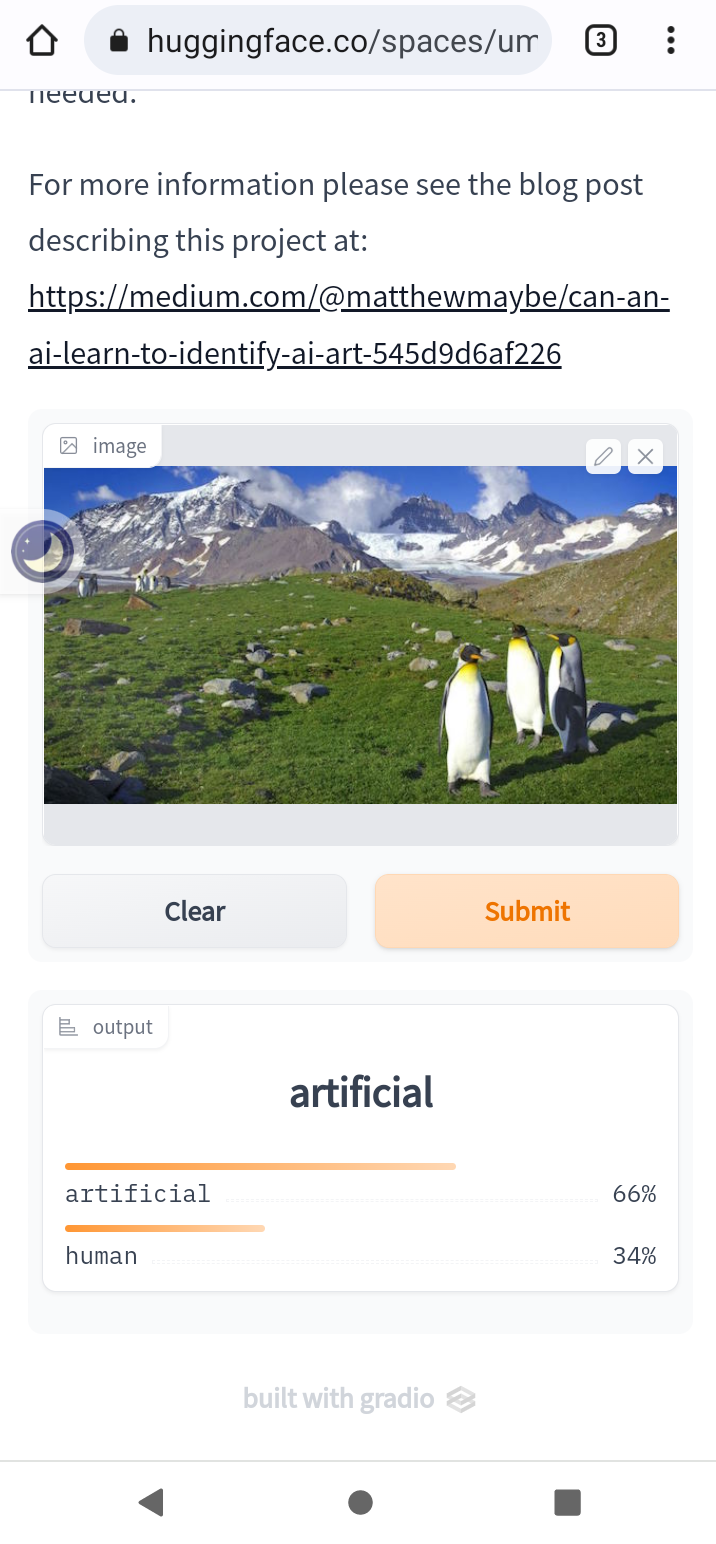Click the image label tag icon
Viewport: 716px width, 1544px height.
(x=69, y=446)
